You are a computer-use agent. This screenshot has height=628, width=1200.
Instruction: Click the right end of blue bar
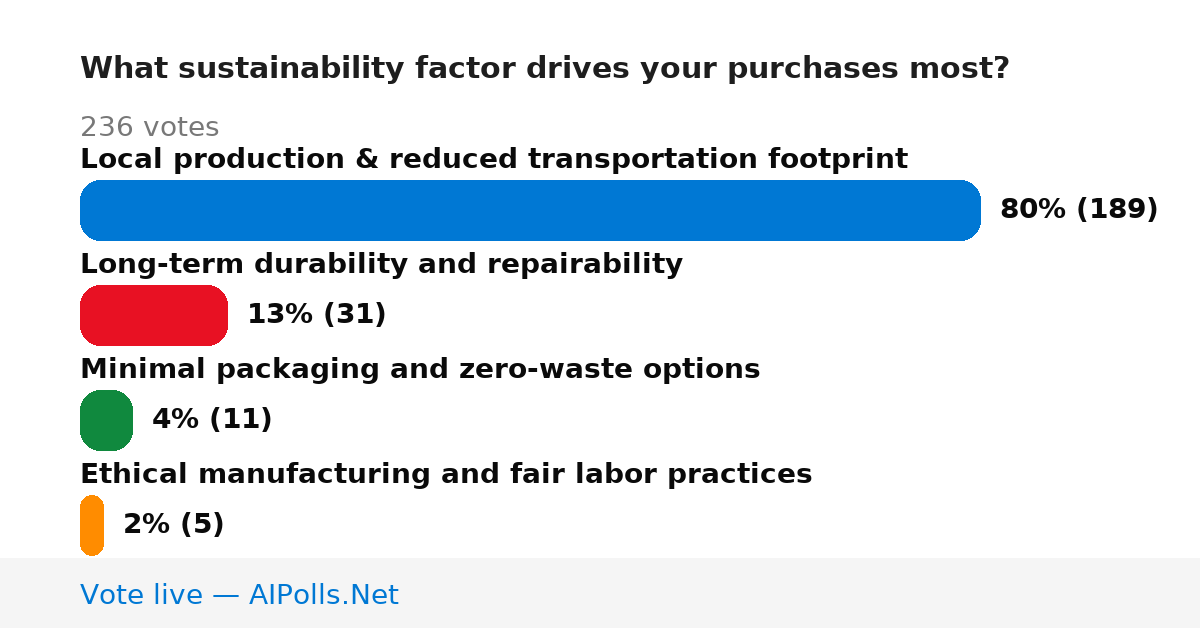[970, 210]
